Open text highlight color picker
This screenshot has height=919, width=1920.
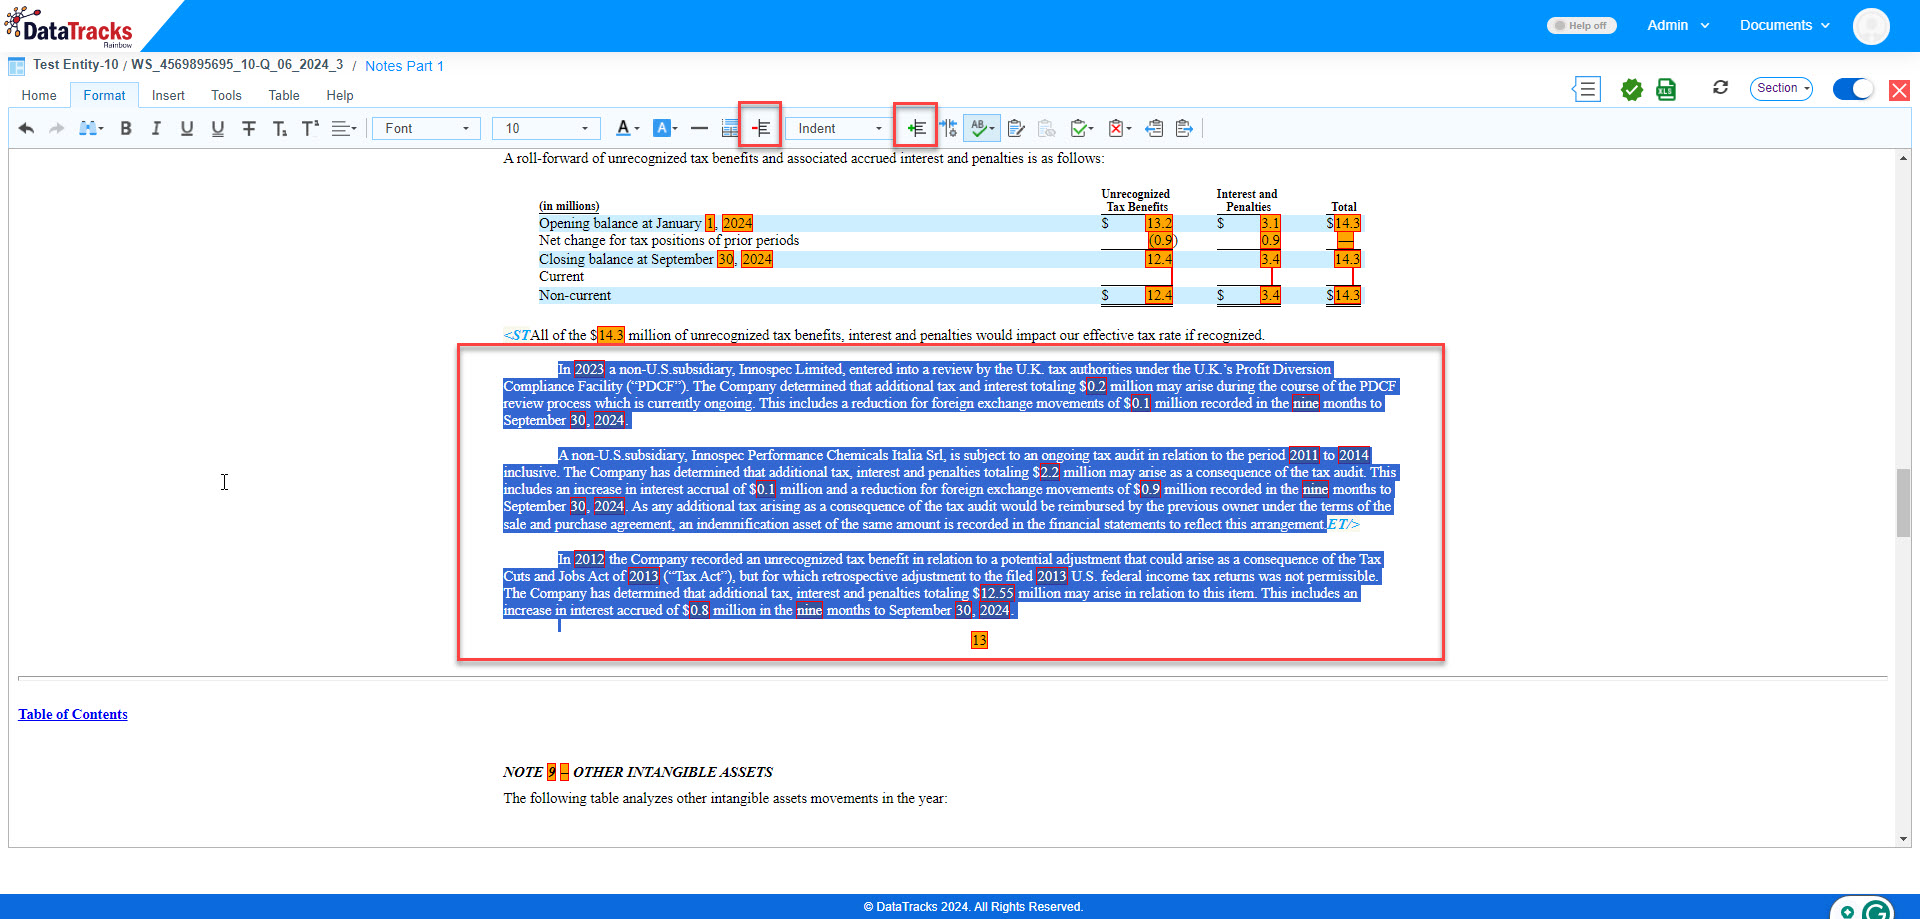click(x=665, y=128)
